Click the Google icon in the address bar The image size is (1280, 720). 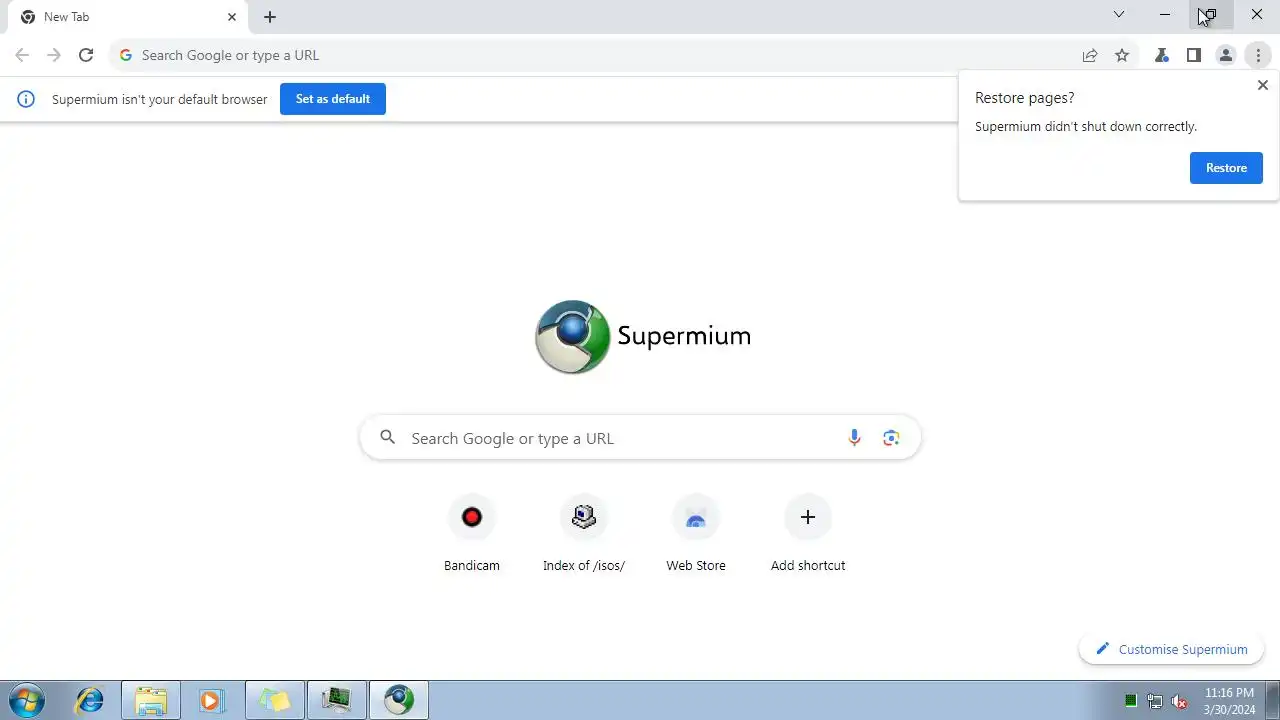126,55
